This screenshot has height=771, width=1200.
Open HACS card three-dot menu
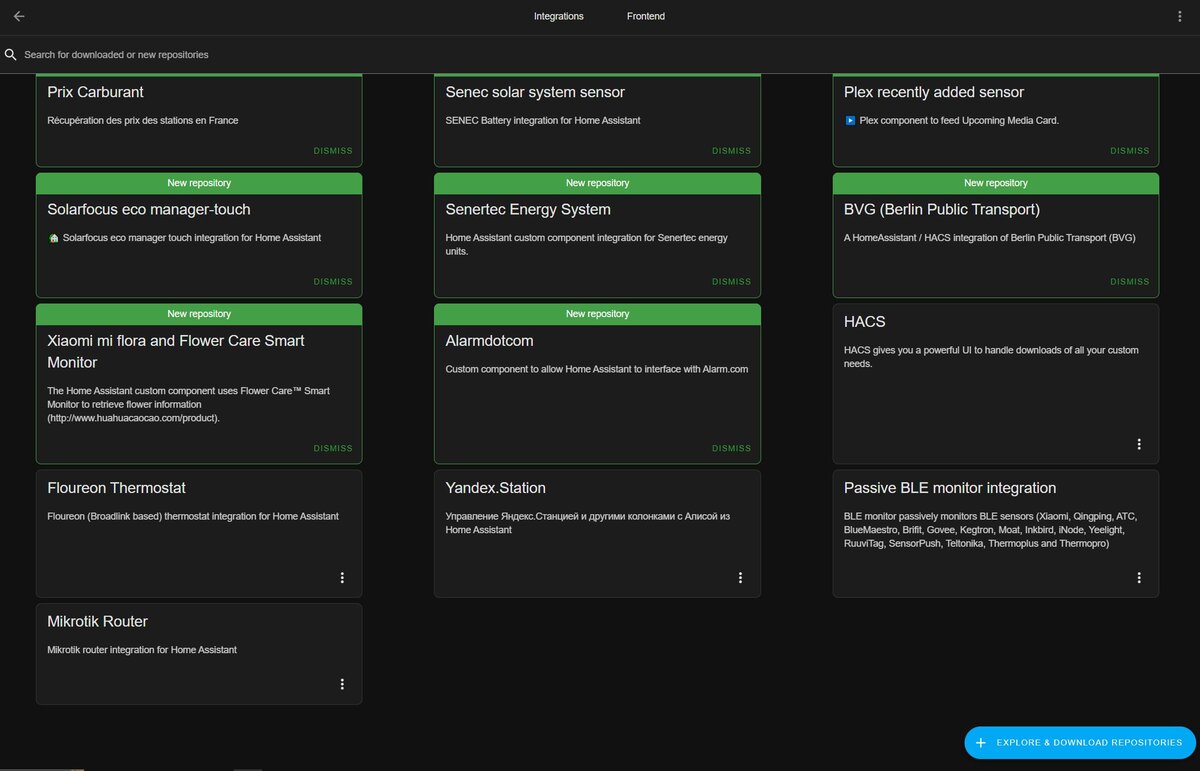(x=1139, y=444)
